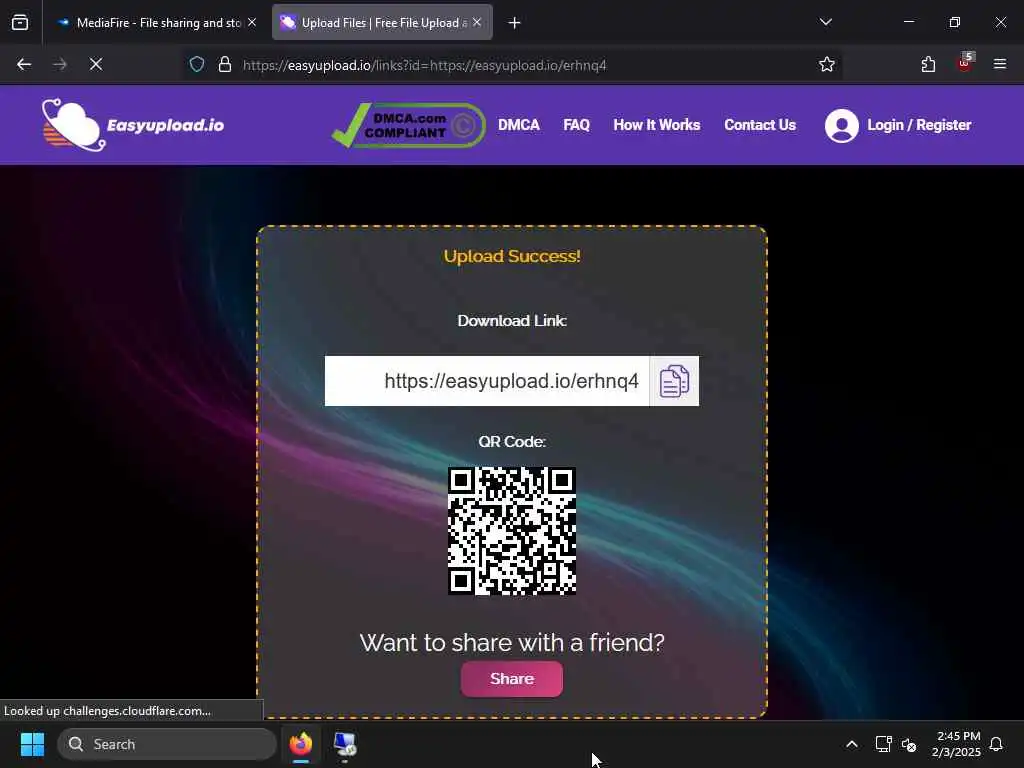
Task: Switch to the MediaFire tab
Action: 156,23
